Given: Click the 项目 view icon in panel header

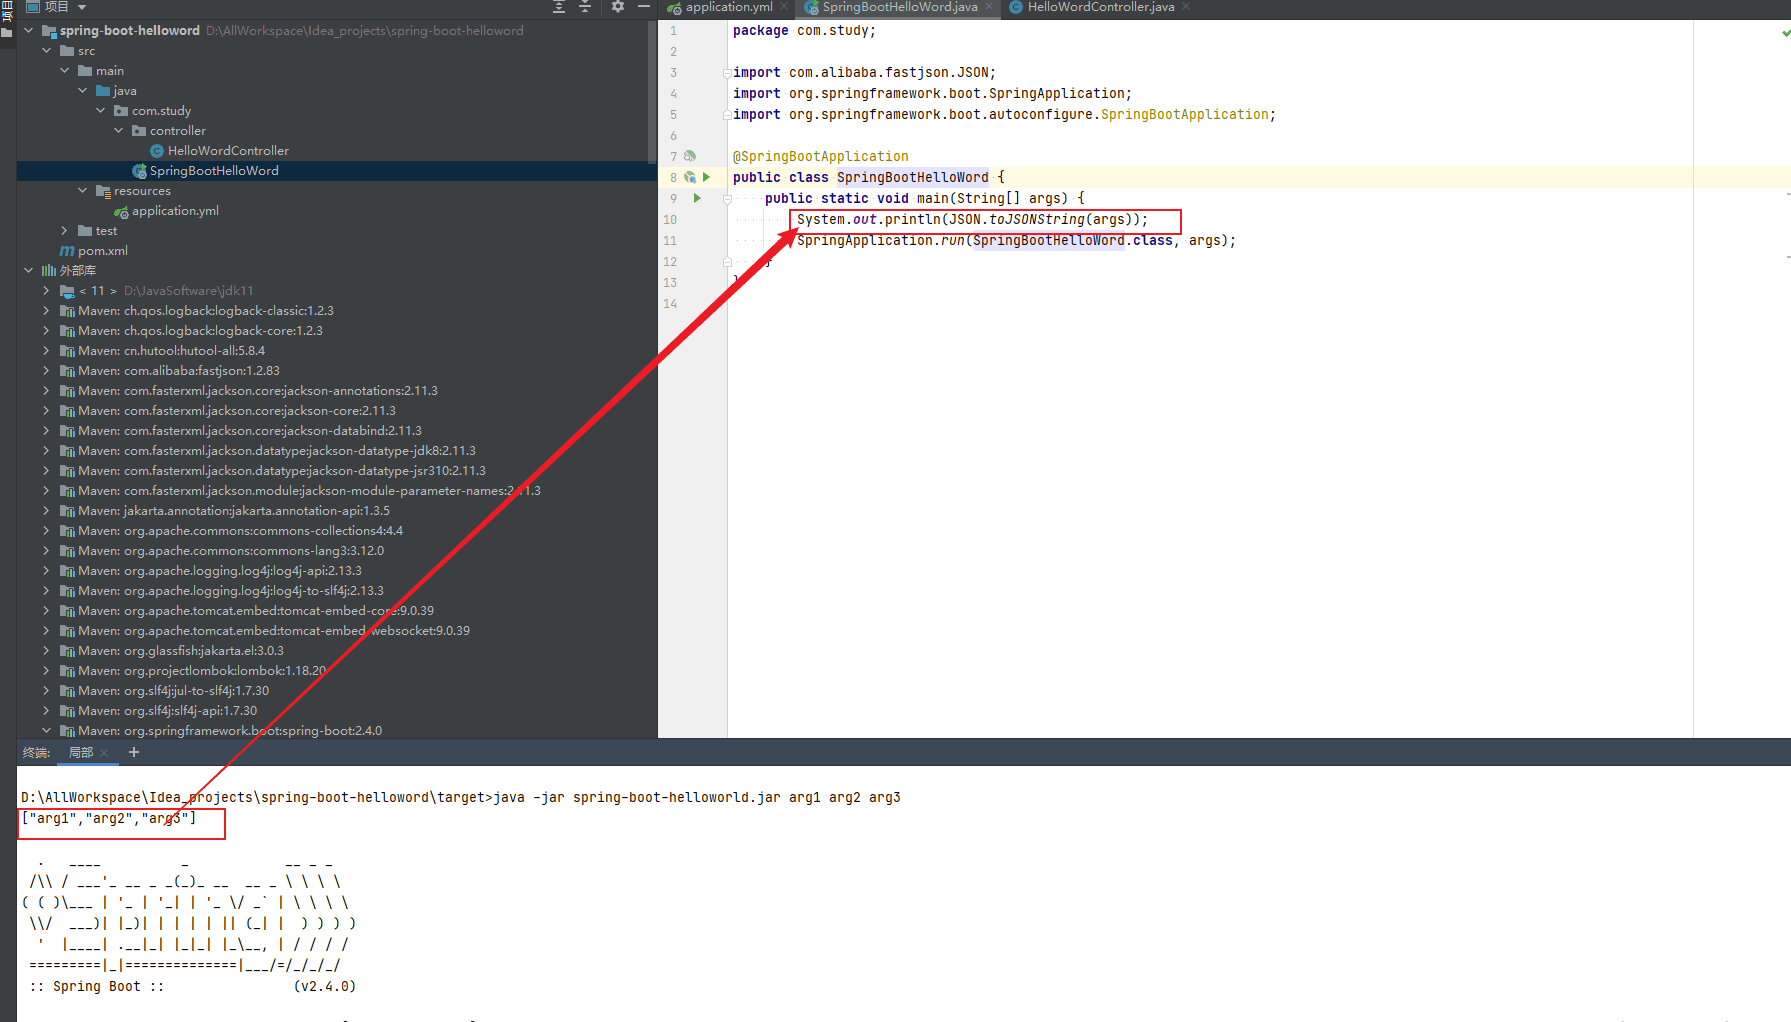Looking at the screenshot, I should (32, 7).
